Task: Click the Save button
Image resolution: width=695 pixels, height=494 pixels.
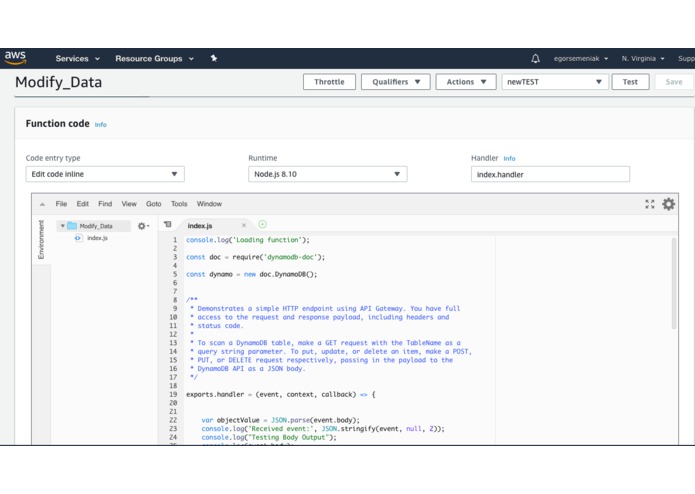Action: (674, 82)
